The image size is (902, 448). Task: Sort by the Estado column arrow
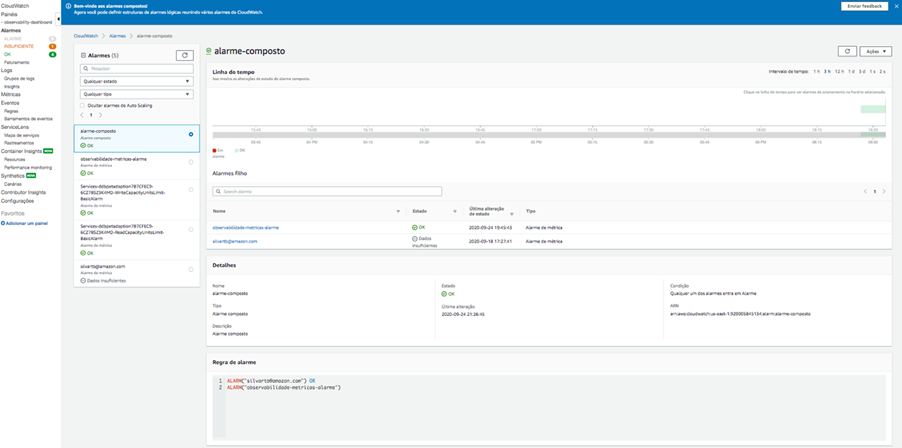tap(454, 212)
